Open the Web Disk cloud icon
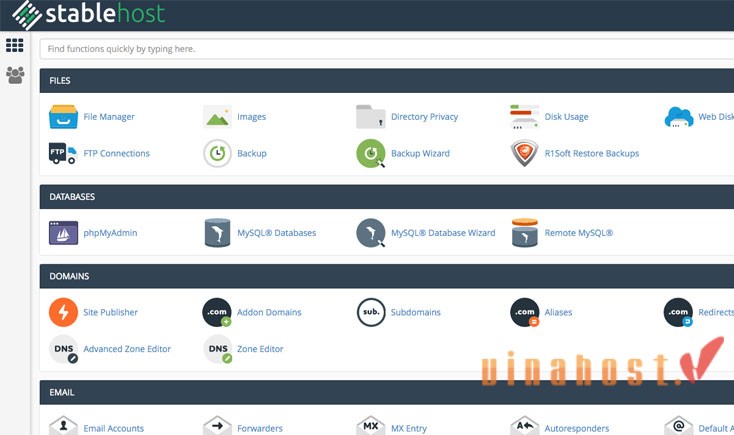This screenshot has width=734, height=435. (679, 117)
